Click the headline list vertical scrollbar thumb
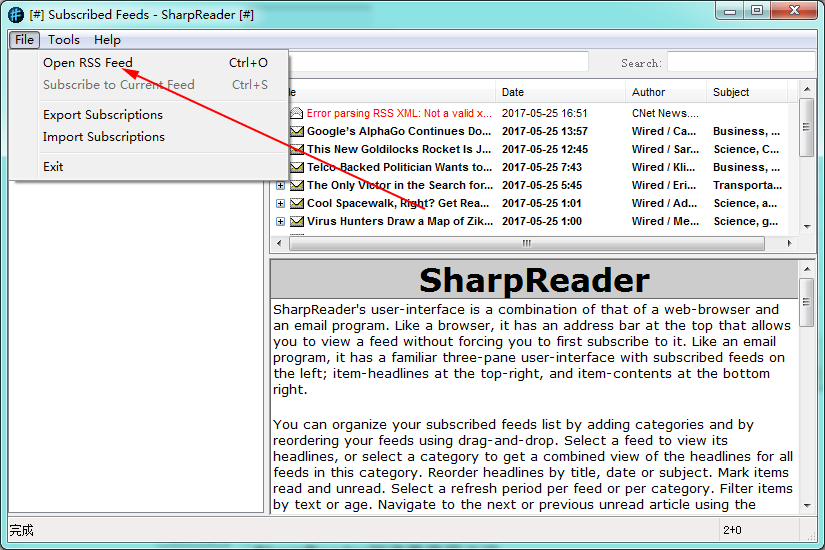 806,127
